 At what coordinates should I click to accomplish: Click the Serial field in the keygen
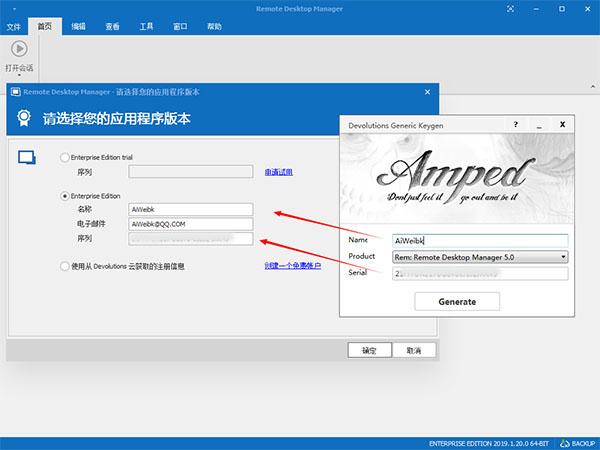pos(480,274)
